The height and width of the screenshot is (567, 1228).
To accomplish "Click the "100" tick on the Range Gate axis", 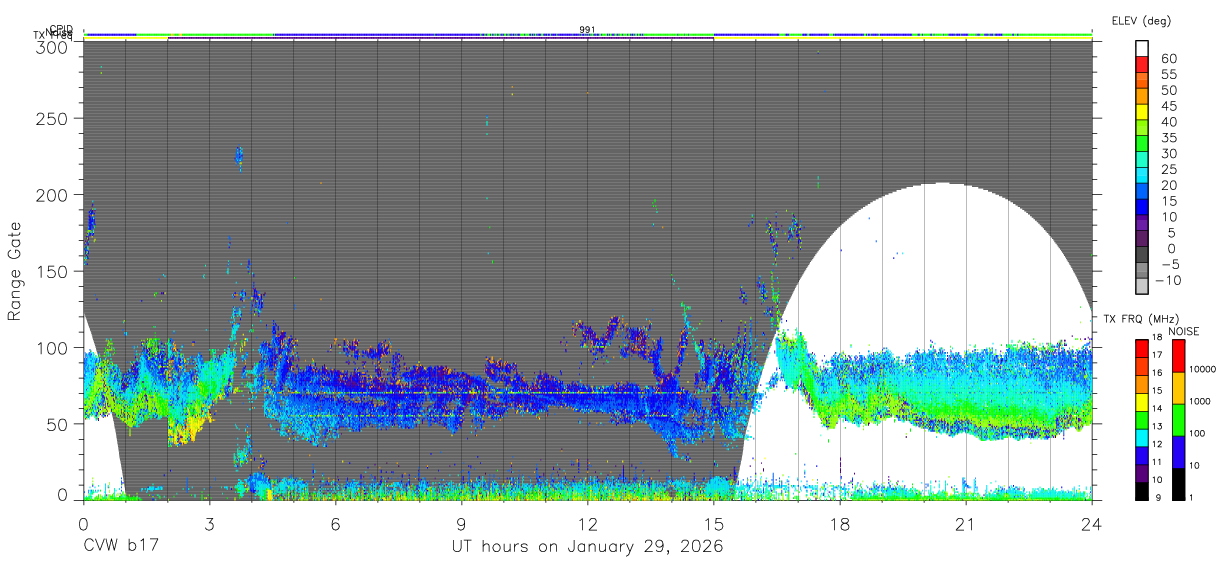I will [54, 347].
